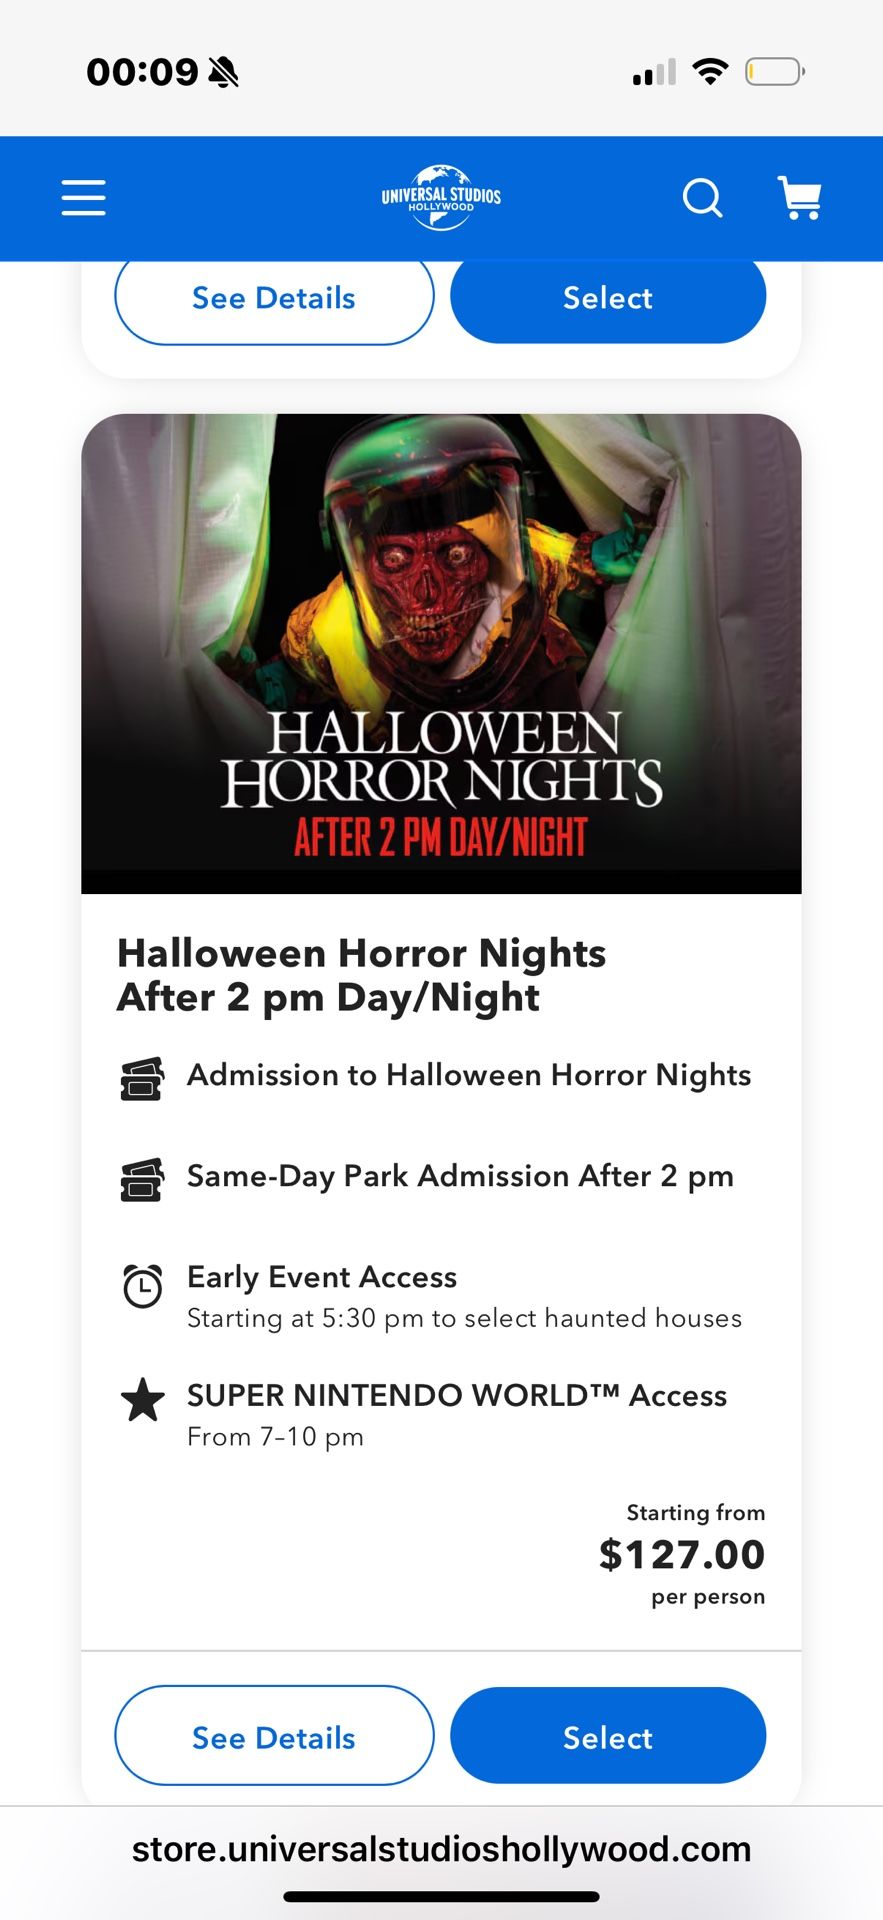Screen dimensions: 883x1920
Task: Click the muted notifications bell icon in status bar
Action: pos(222,70)
